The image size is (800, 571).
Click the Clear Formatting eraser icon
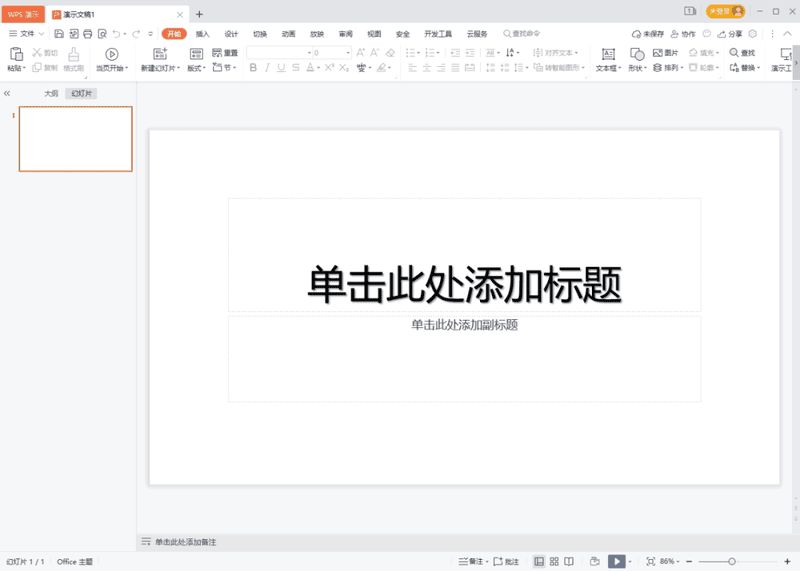tap(390, 53)
